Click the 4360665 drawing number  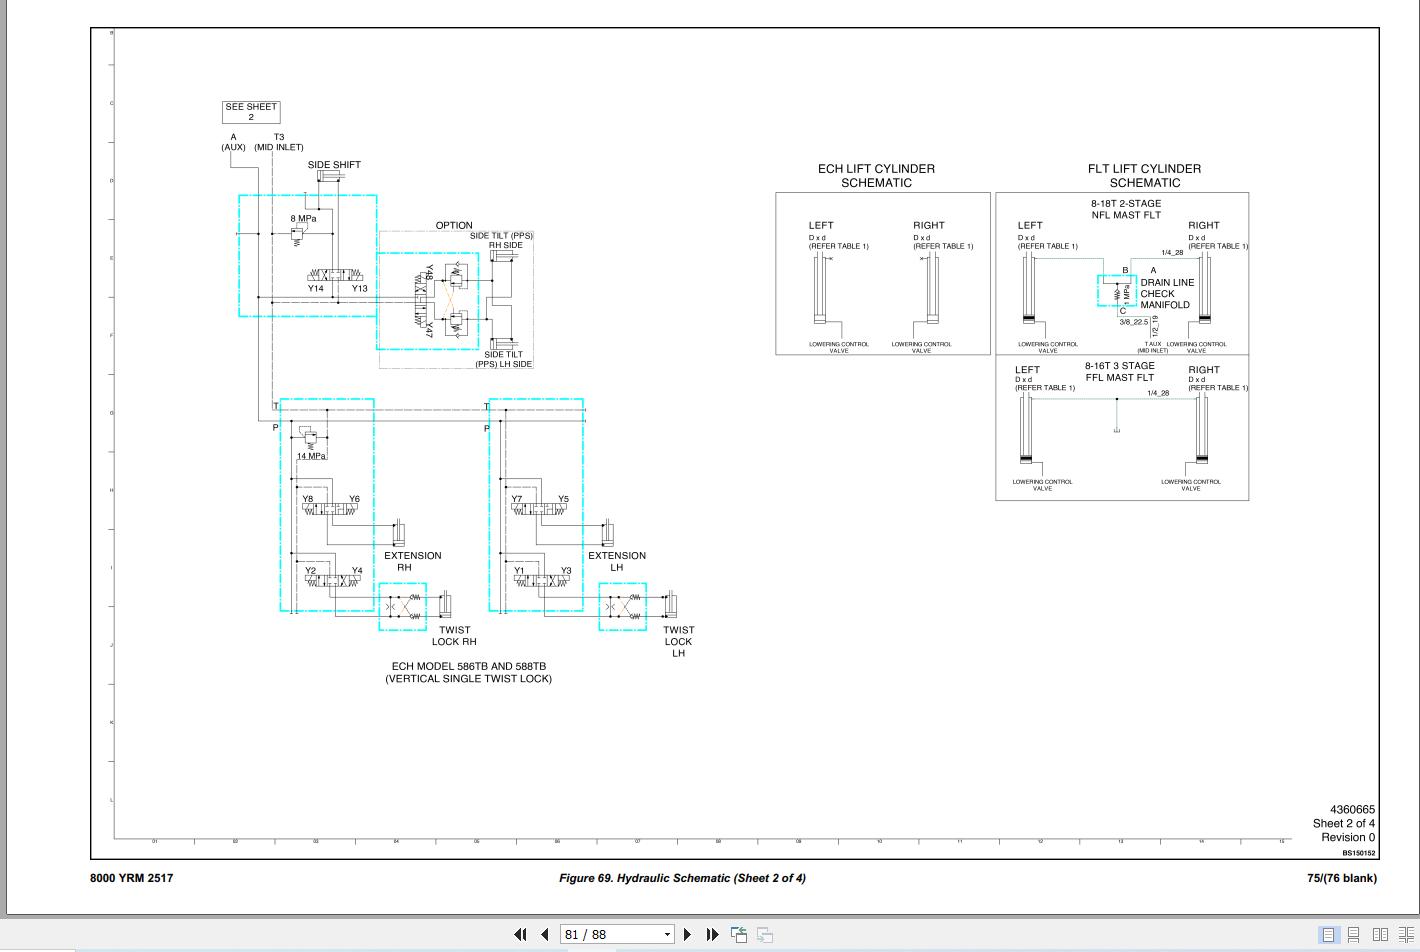[x=1352, y=810]
